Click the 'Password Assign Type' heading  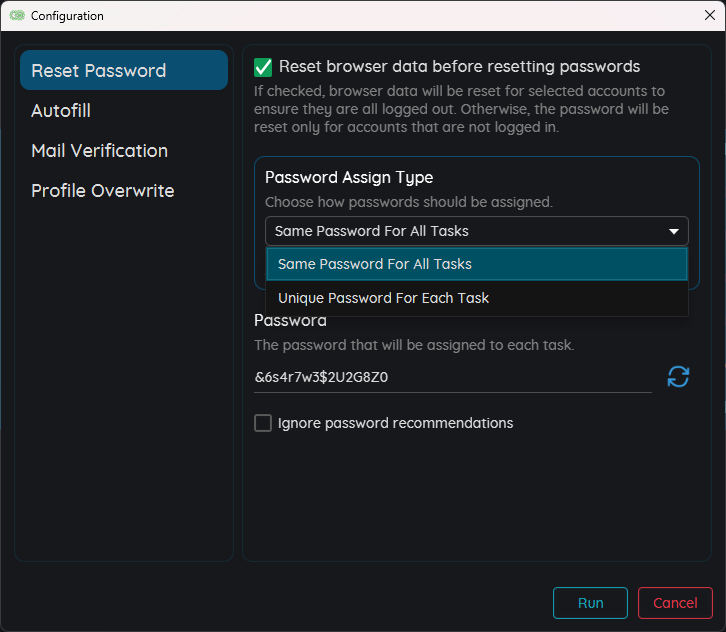coord(349,177)
